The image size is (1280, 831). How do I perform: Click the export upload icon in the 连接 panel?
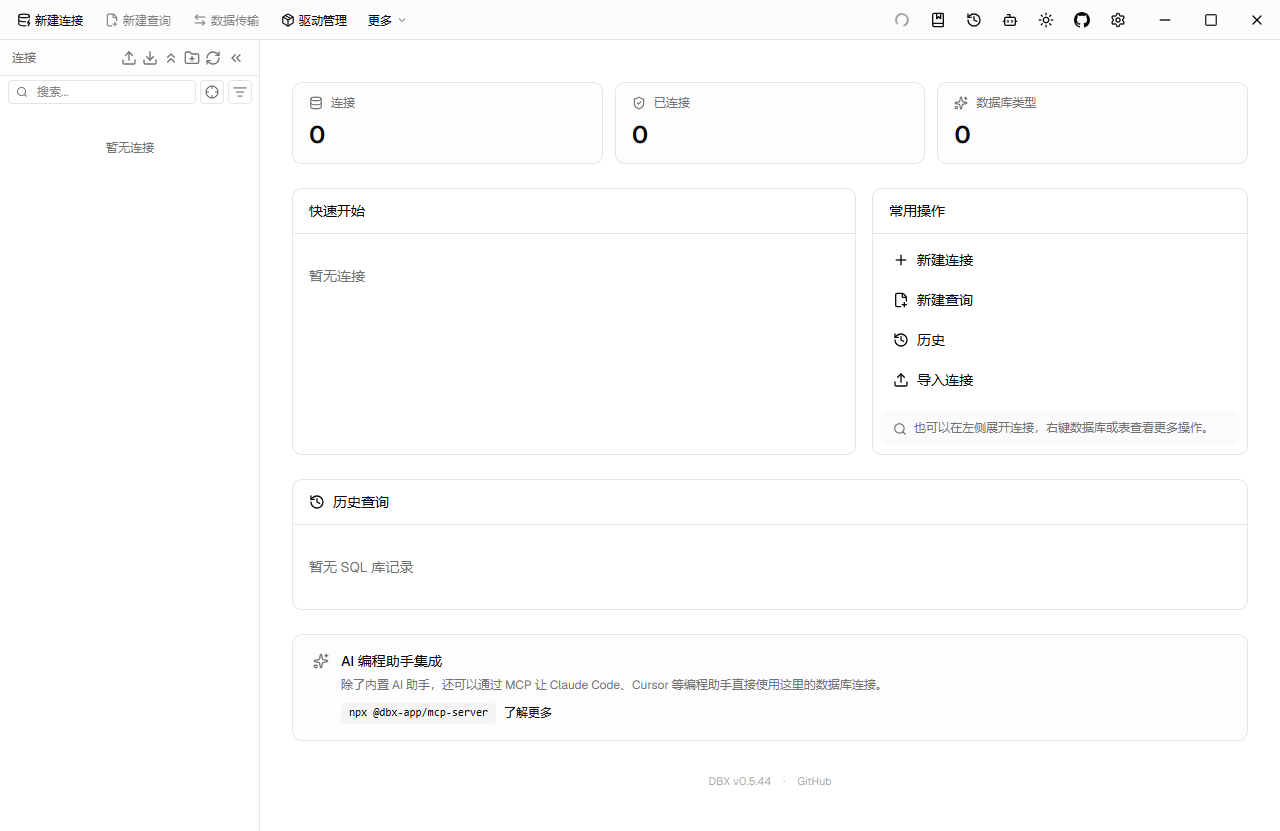coord(129,58)
